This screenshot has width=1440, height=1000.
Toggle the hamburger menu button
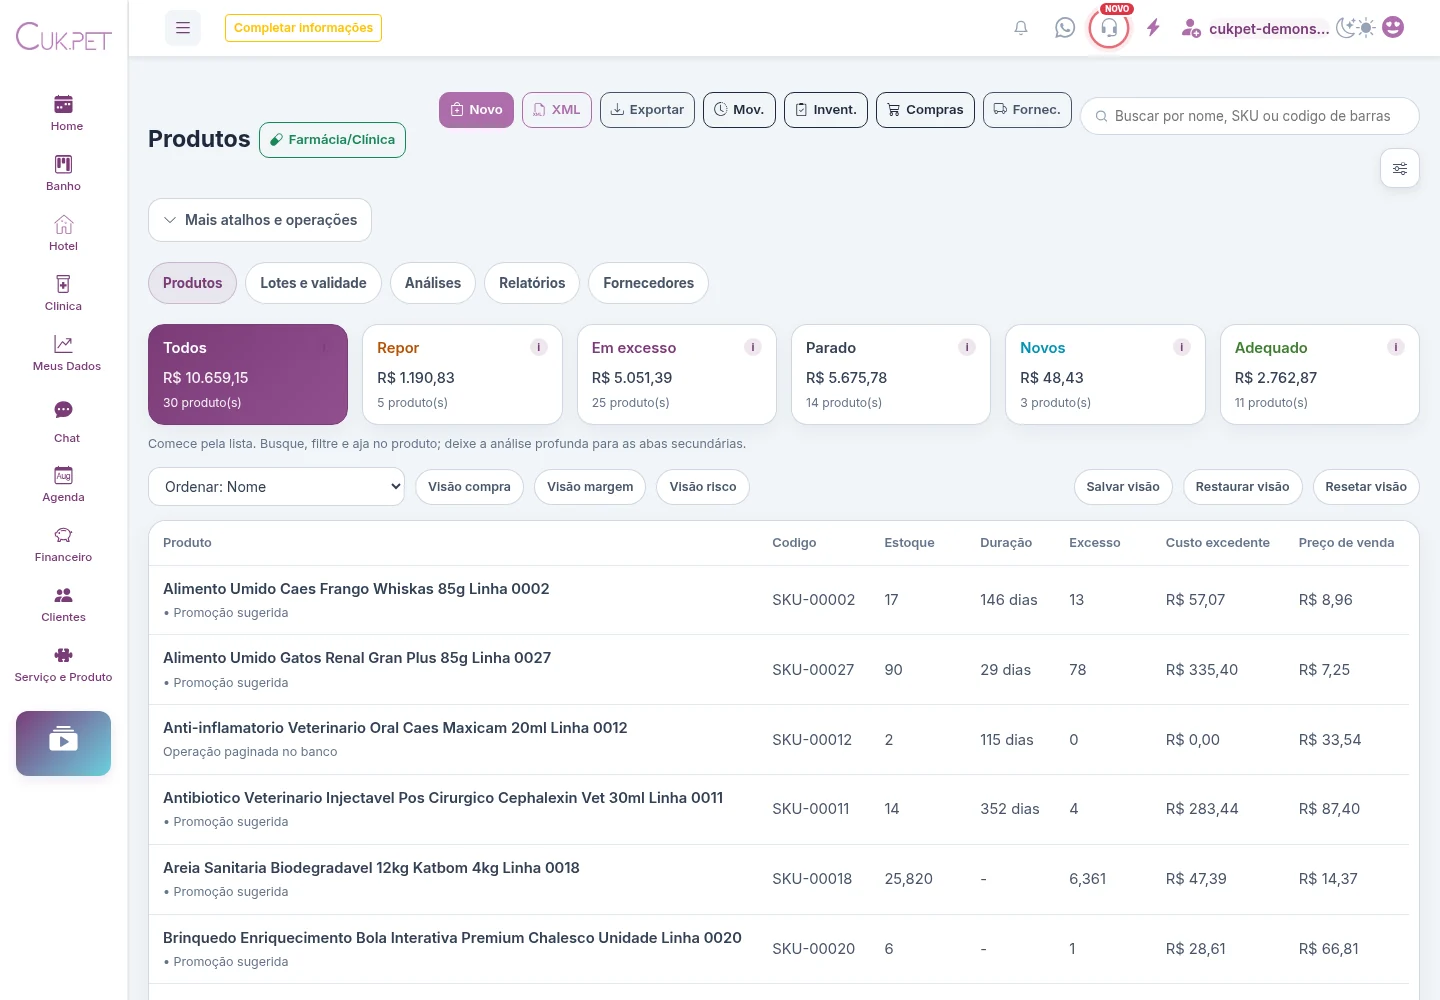(183, 28)
